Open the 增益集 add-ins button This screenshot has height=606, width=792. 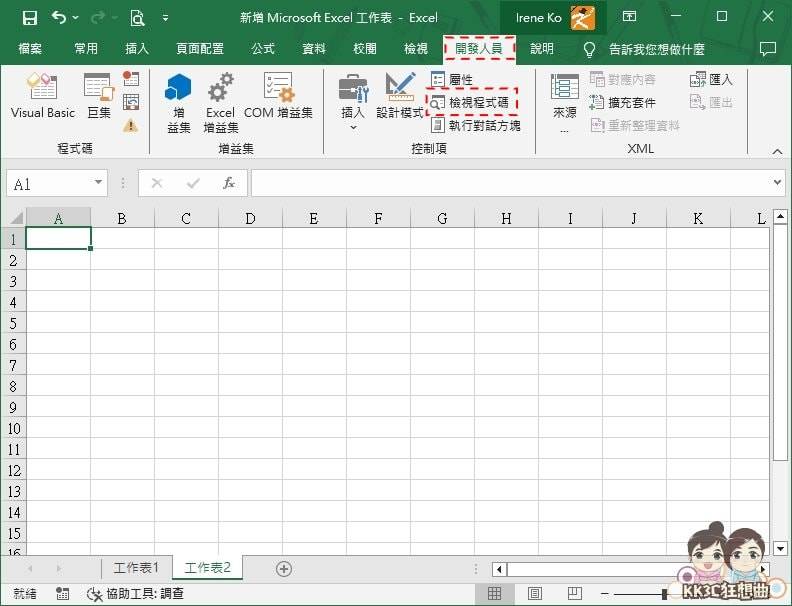(178, 103)
